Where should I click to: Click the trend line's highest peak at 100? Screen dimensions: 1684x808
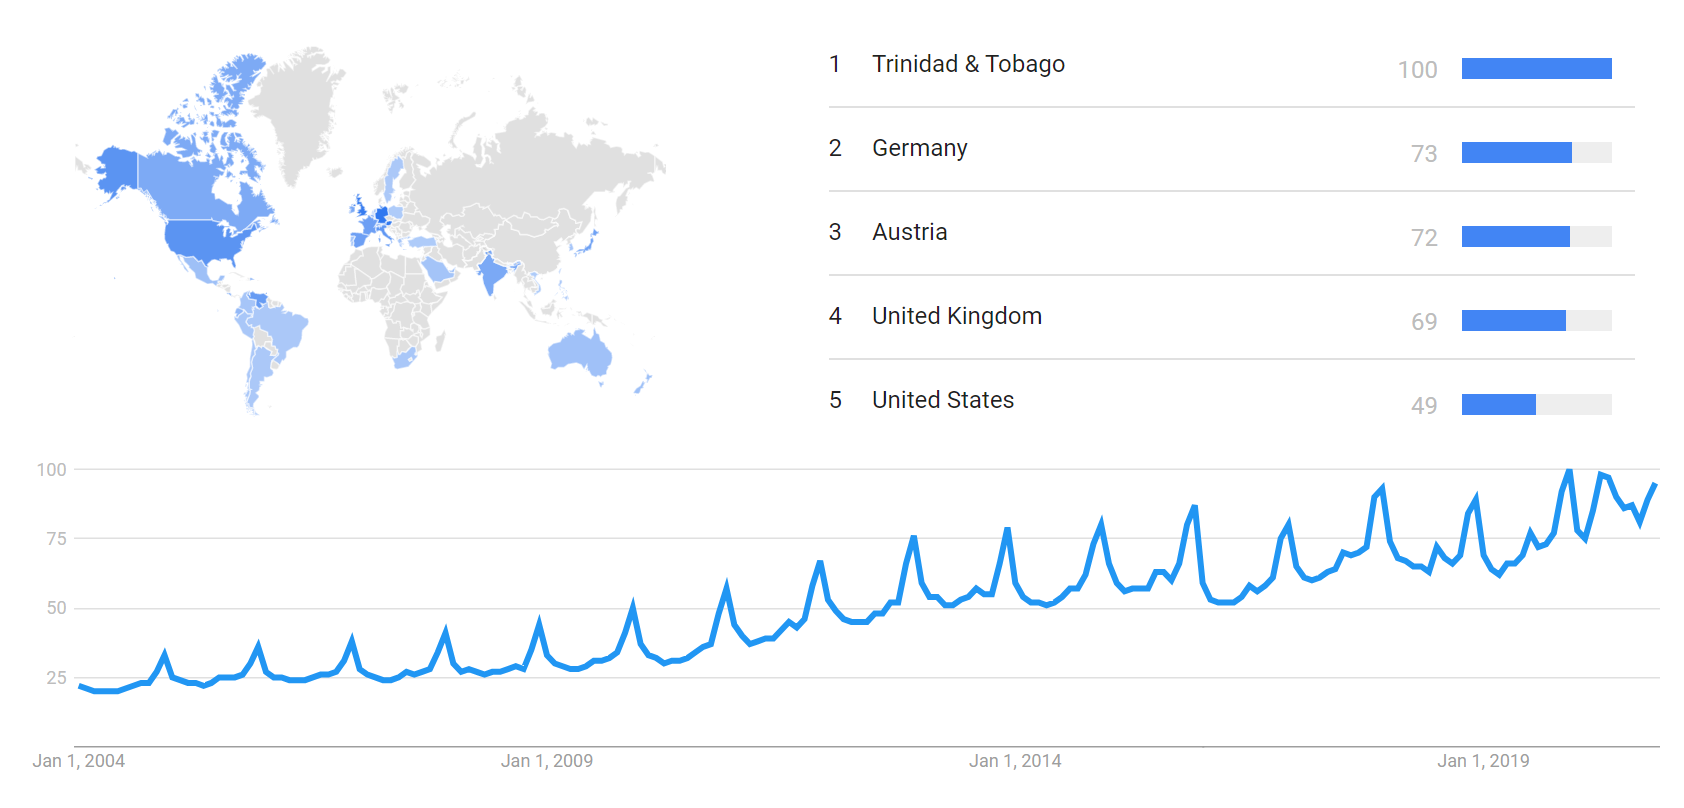(1569, 470)
